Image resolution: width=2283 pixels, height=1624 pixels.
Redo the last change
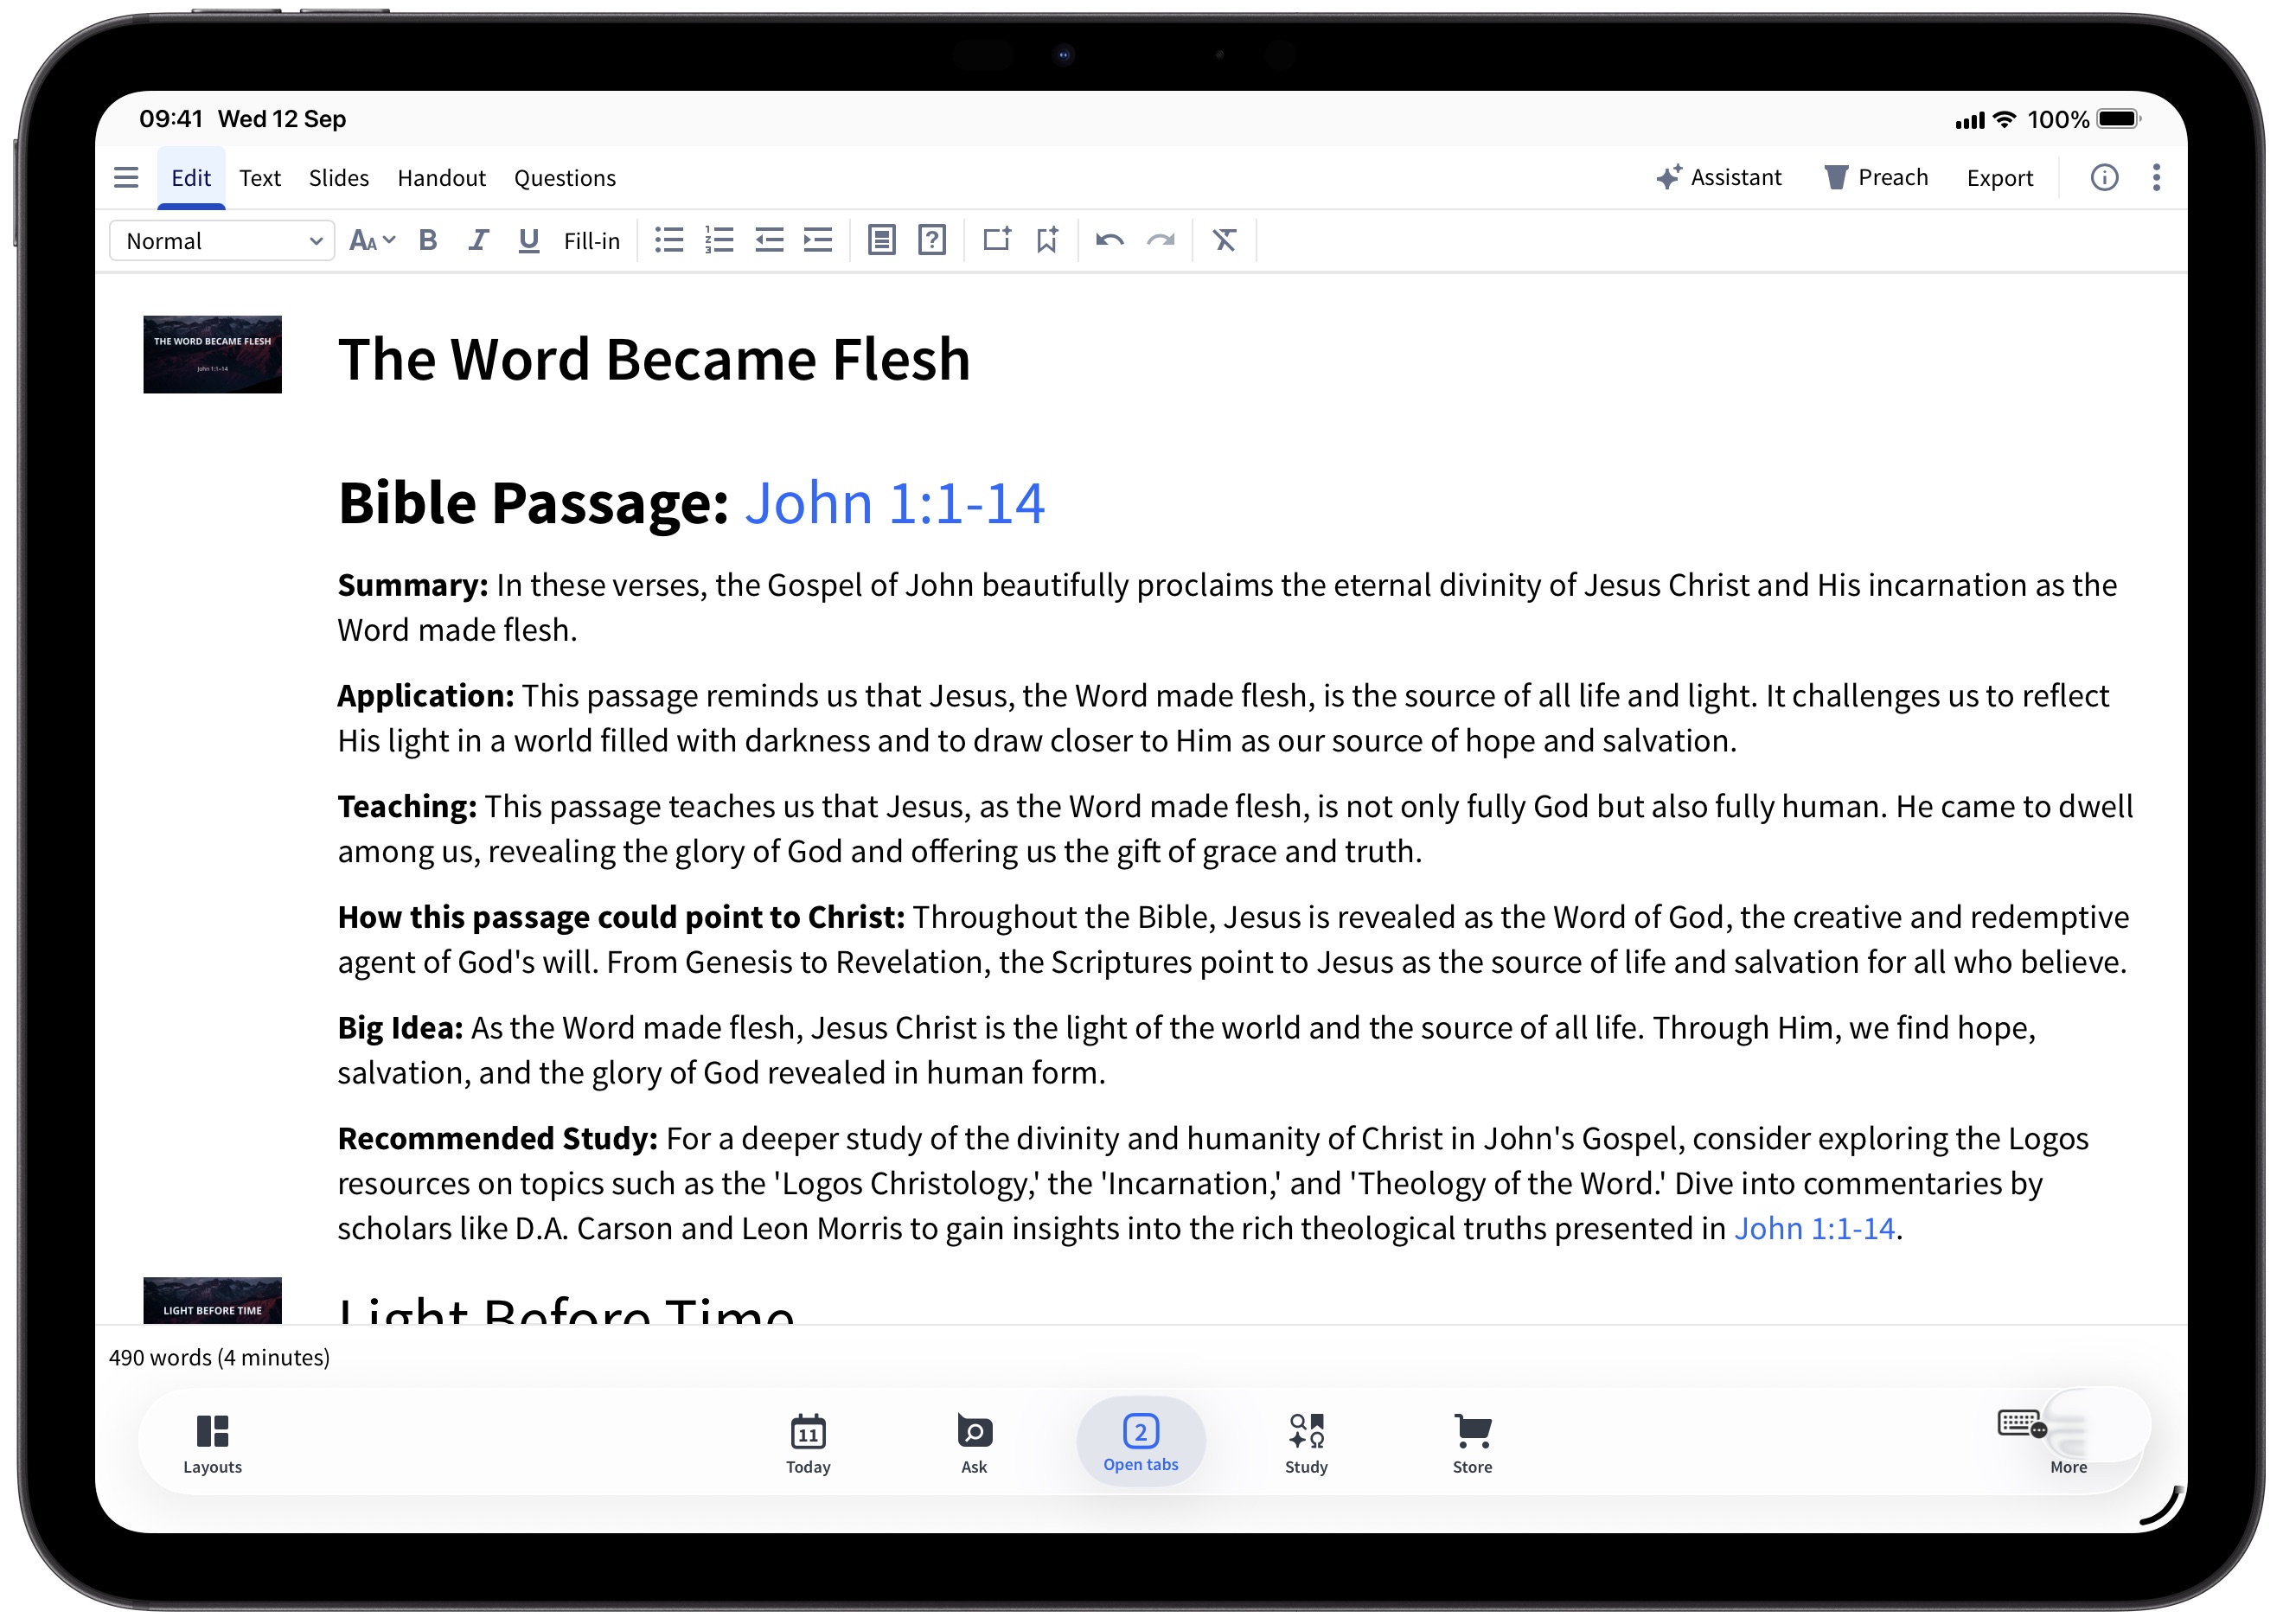click(1161, 241)
